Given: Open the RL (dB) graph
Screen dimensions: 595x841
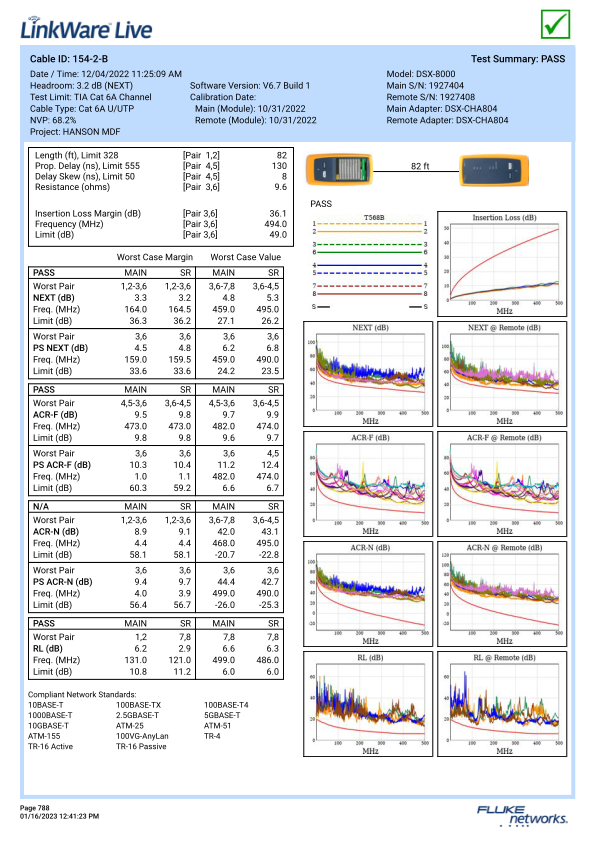Looking at the screenshot, I should coord(368,704).
